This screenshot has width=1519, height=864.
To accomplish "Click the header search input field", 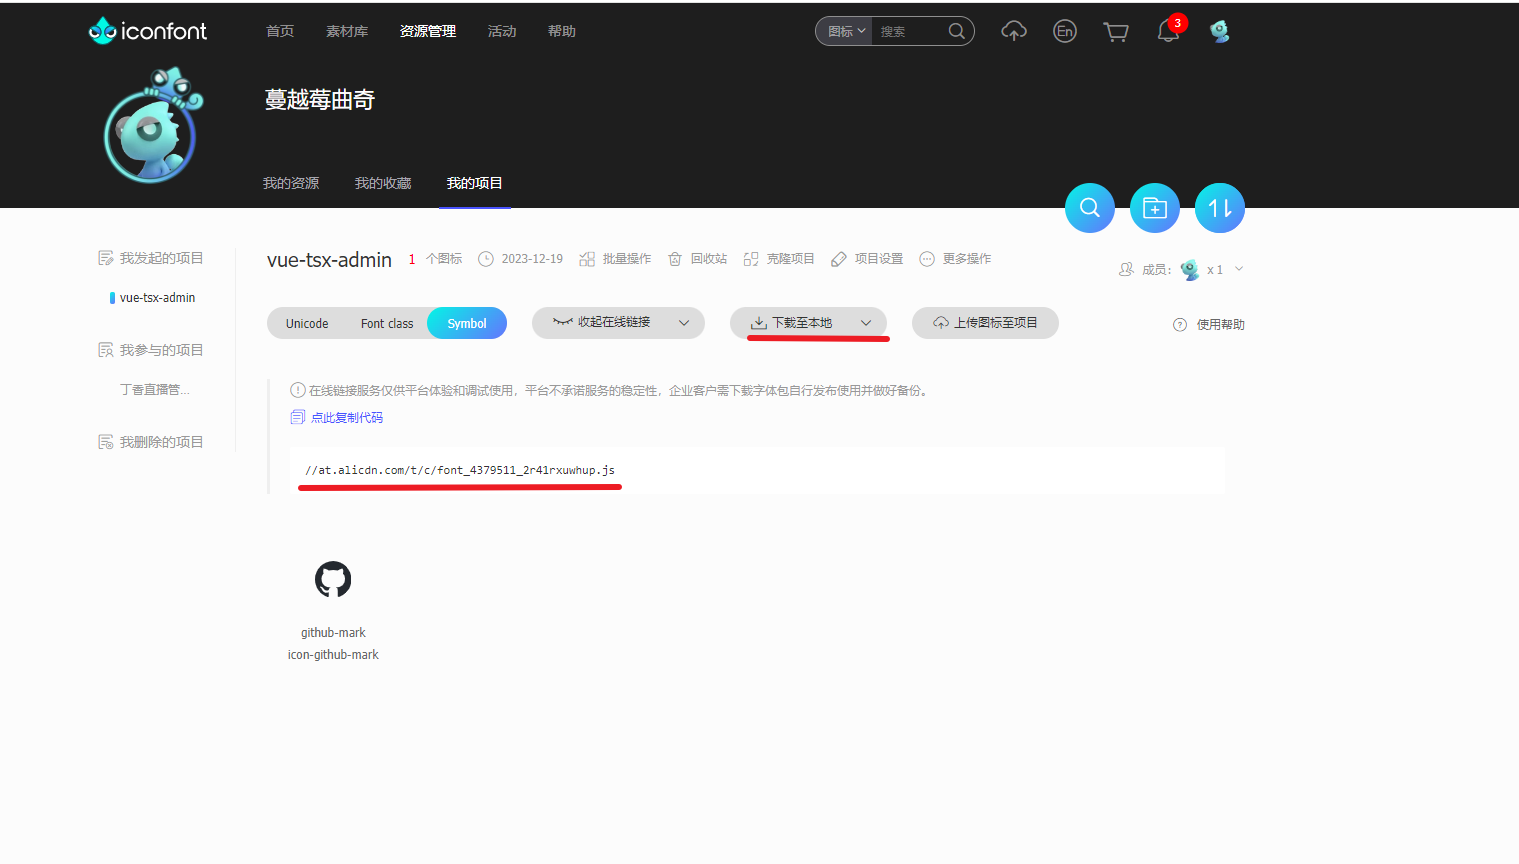I will coord(910,31).
